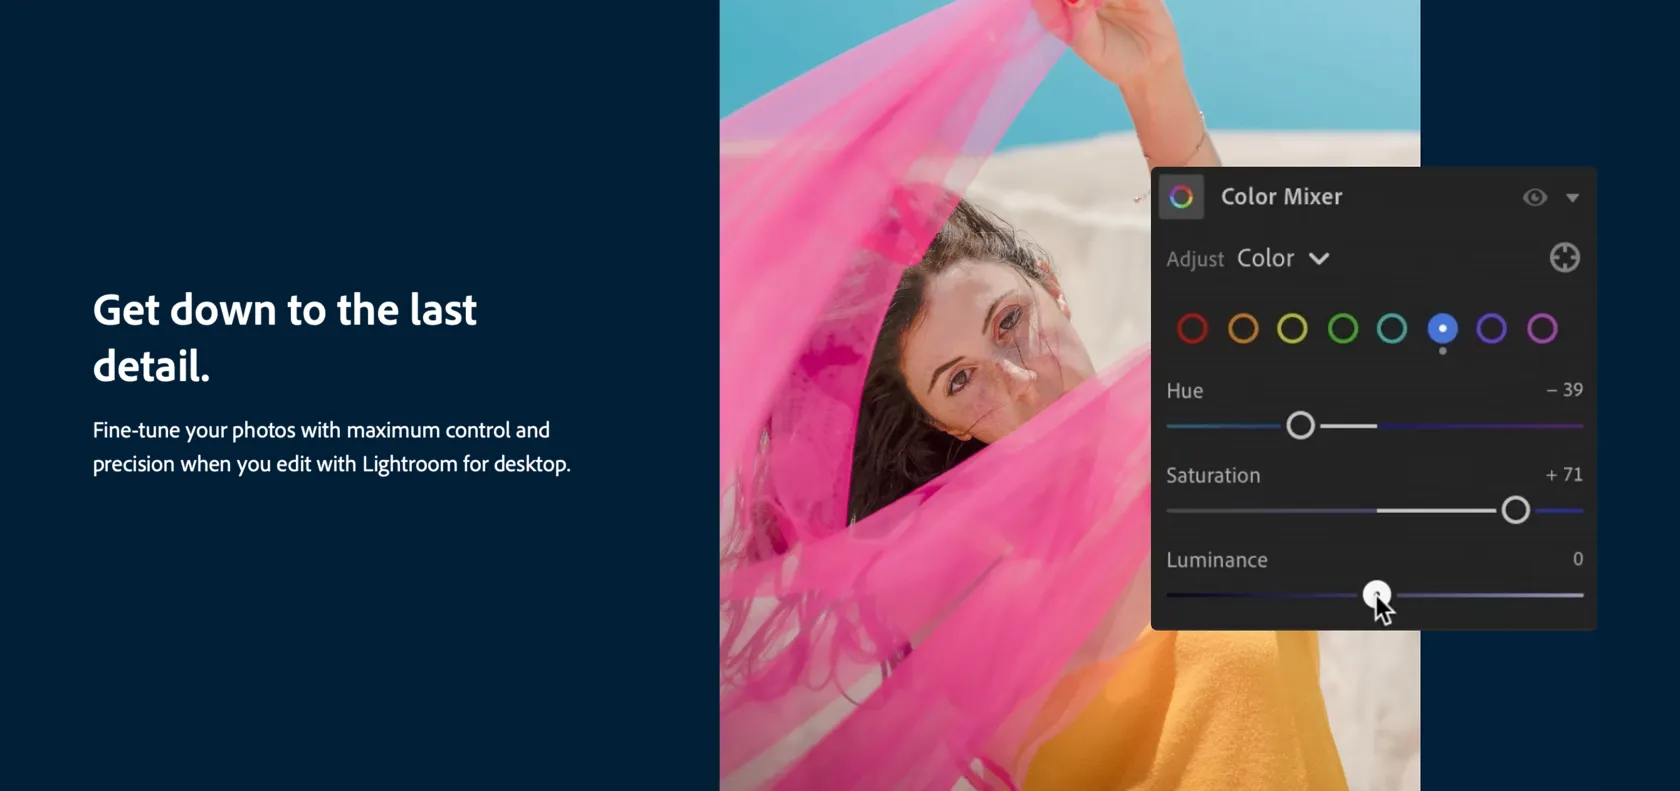
Task: Select the red color swatch
Action: point(1192,328)
